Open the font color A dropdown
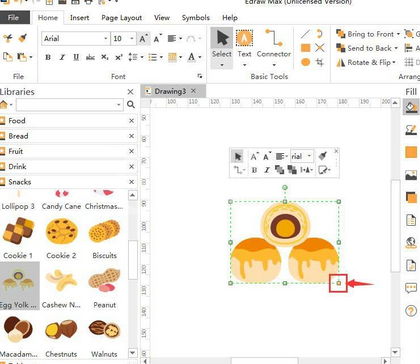Viewport: 420px width, 364px height. [200, 57]
